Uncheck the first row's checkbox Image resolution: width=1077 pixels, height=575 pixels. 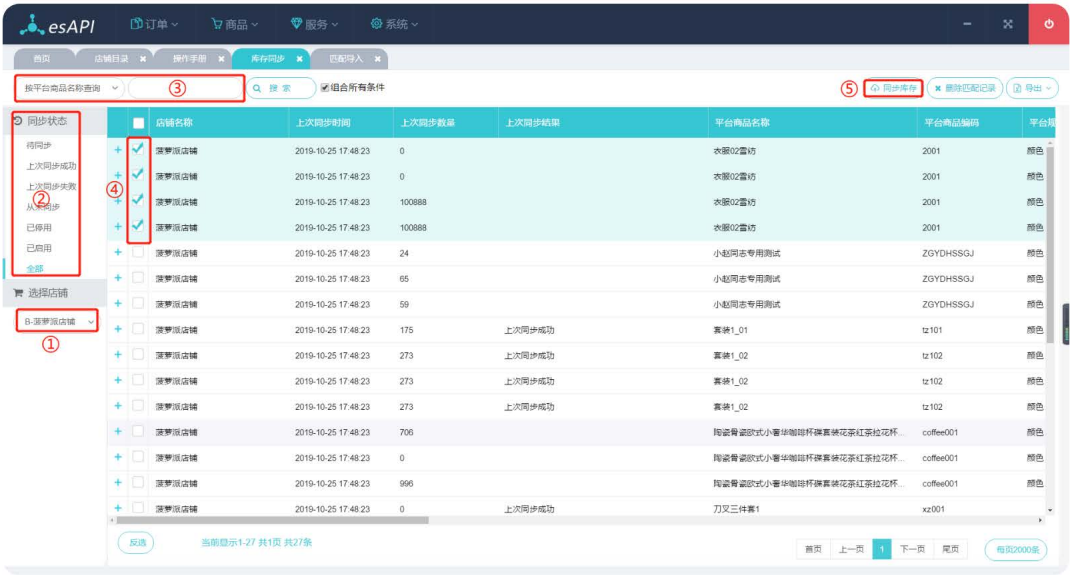[138, 149]
